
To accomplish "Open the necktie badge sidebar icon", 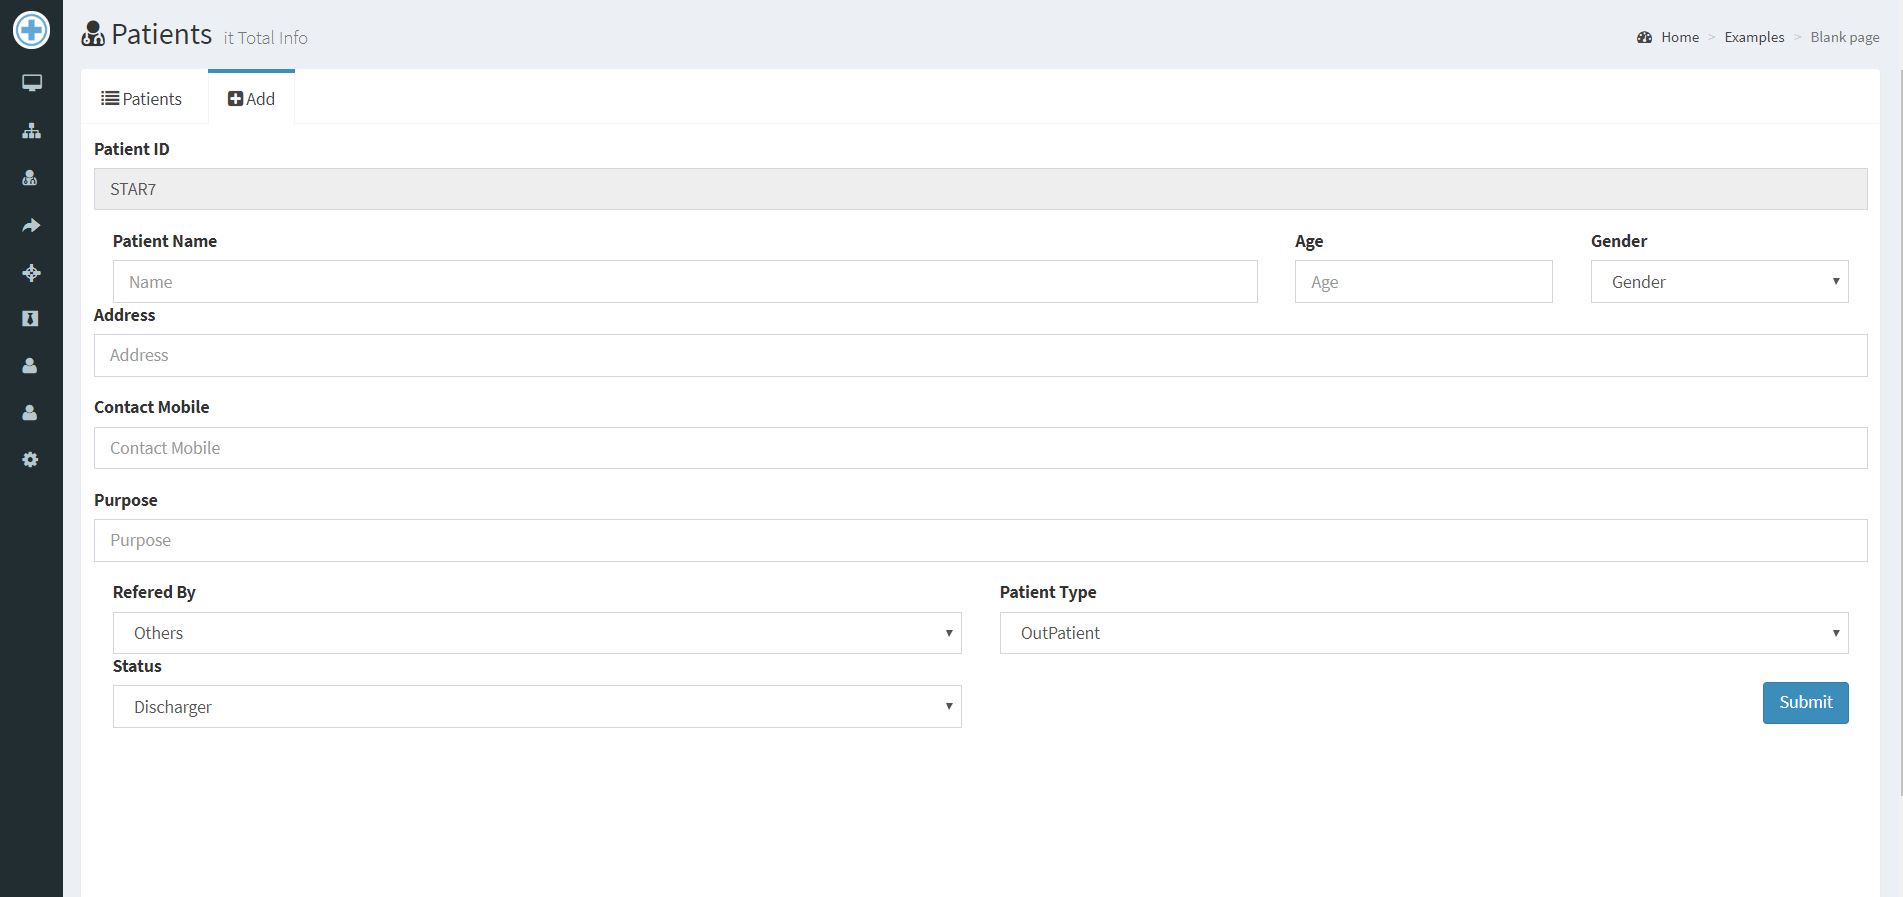I will point(30,318).
